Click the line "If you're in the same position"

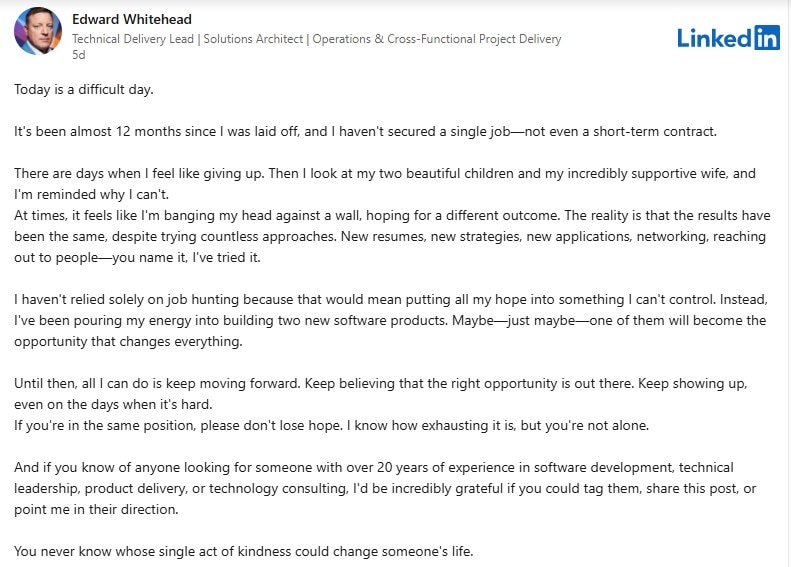[x=331, y=425]
